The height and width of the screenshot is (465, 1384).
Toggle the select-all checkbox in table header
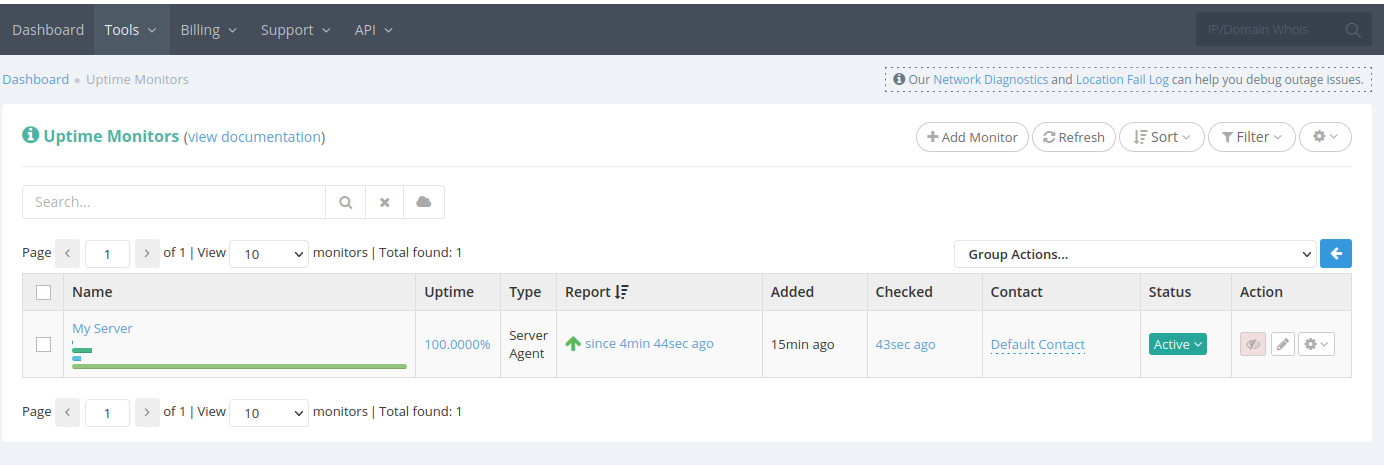click(x=43, y=292)
